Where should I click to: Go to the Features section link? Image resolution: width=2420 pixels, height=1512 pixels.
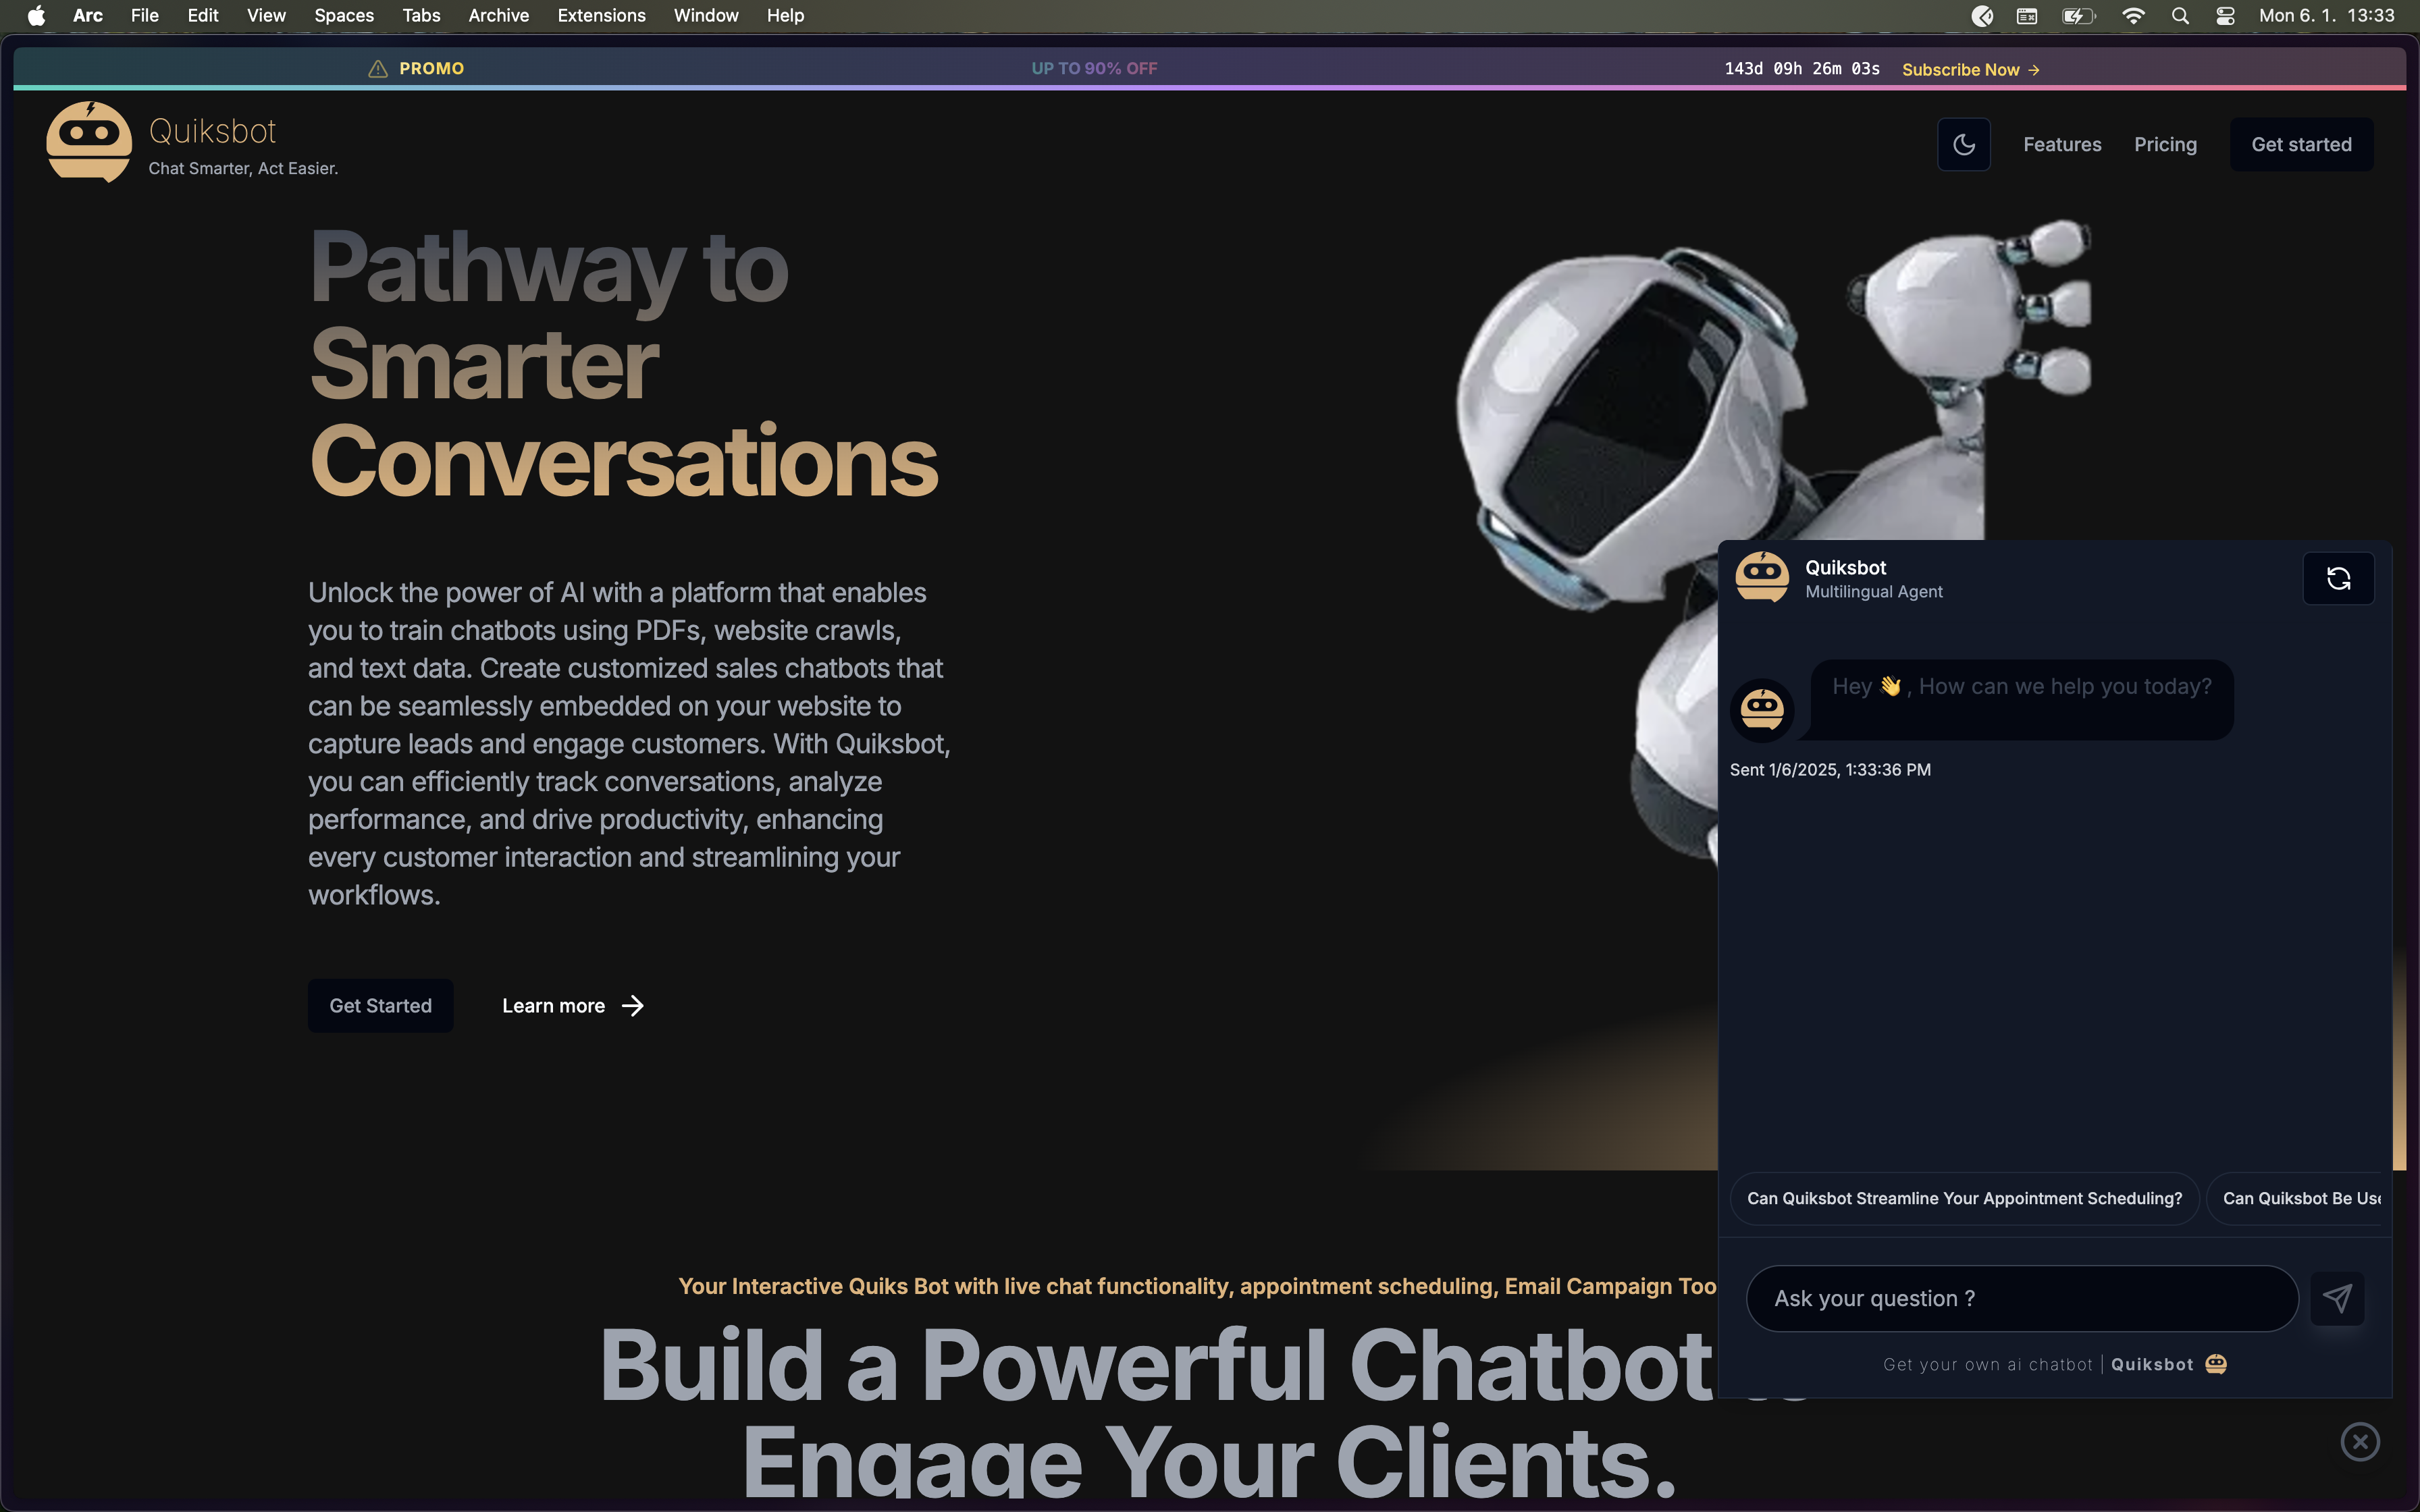tap(2062, 145)
